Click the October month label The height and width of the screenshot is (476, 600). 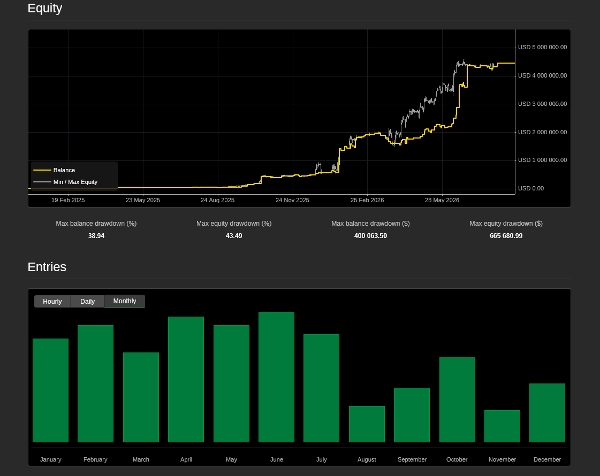tap(457, 460)
